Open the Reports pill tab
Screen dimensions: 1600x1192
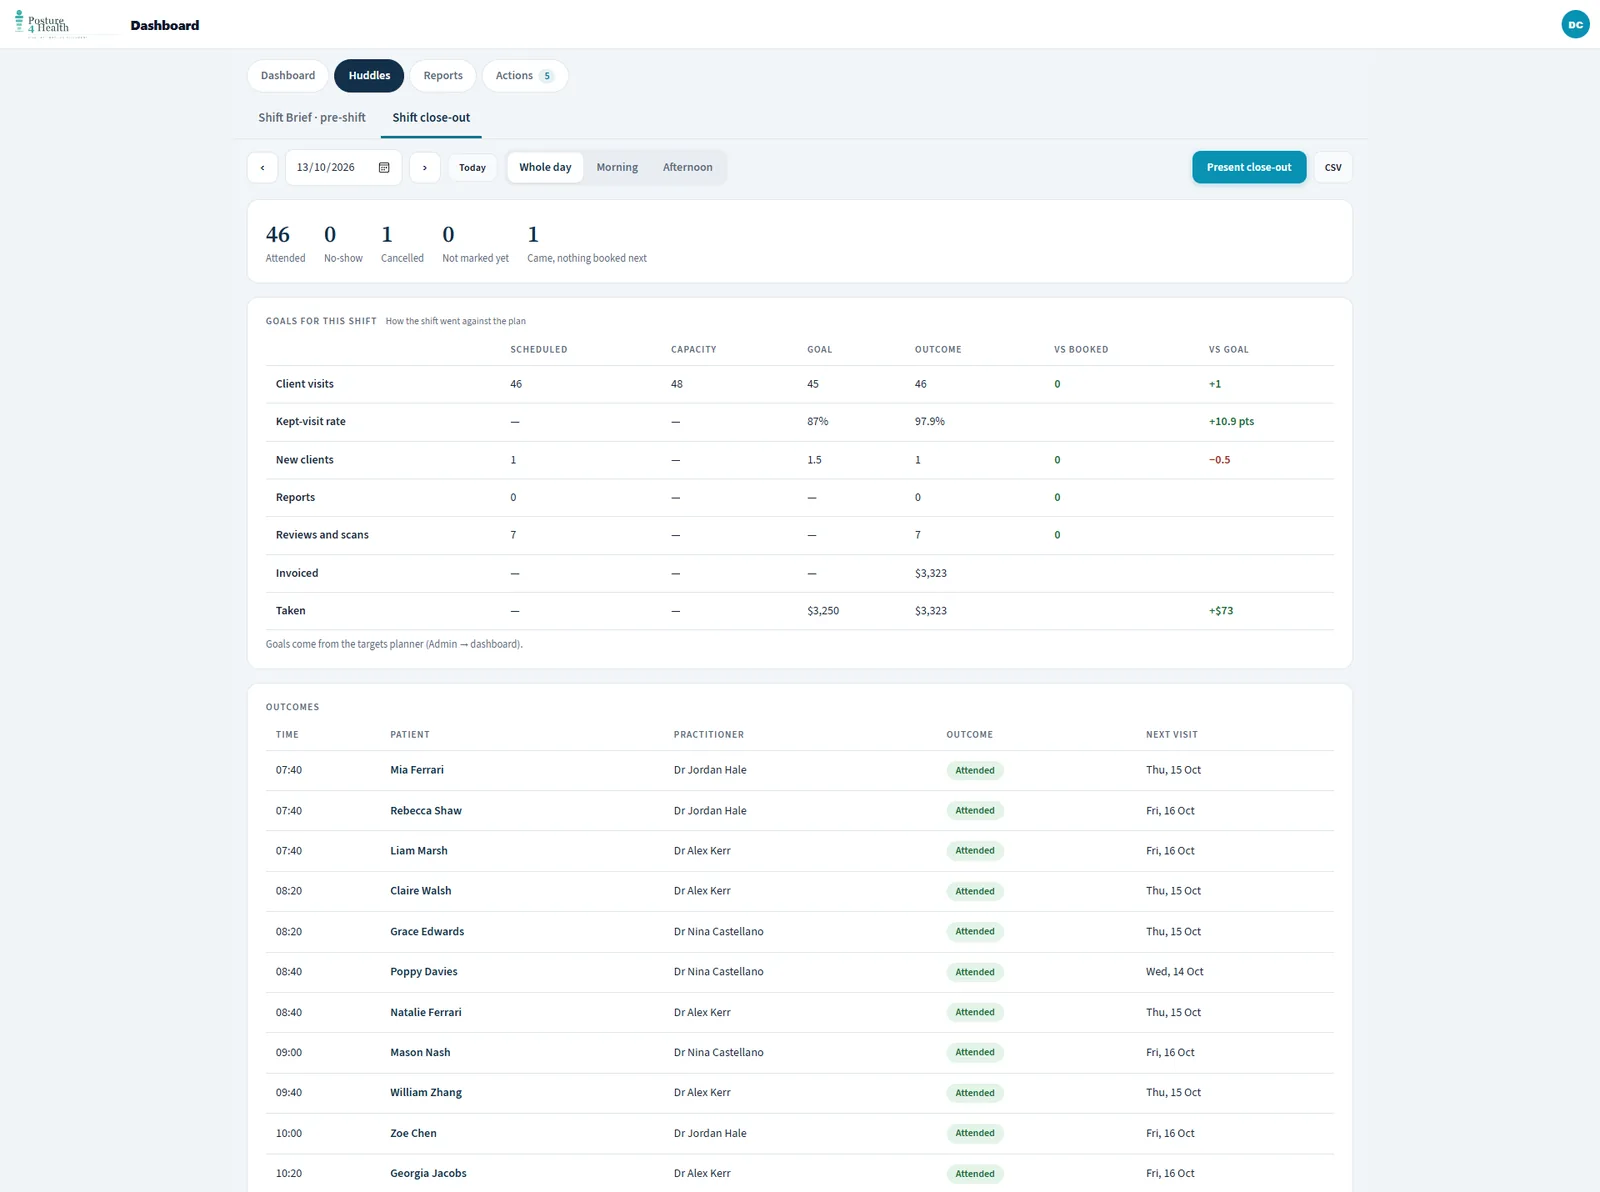[x=443, y=76]
